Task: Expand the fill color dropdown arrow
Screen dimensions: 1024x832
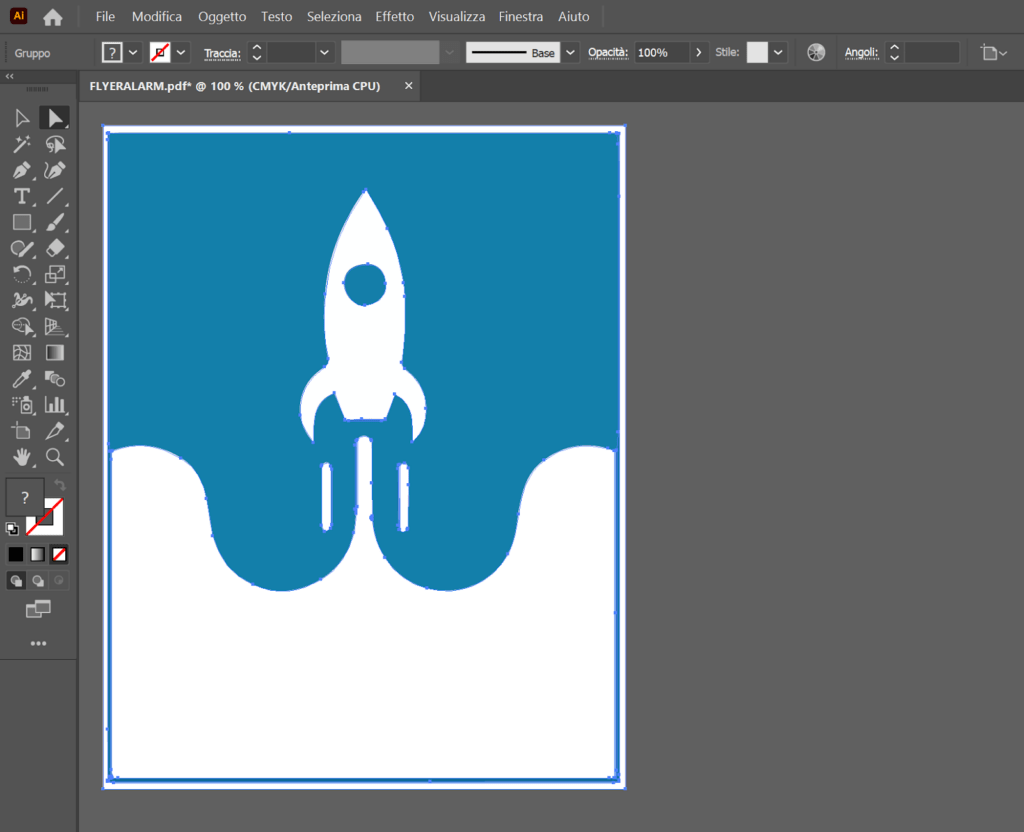Action: click(133, 53)
